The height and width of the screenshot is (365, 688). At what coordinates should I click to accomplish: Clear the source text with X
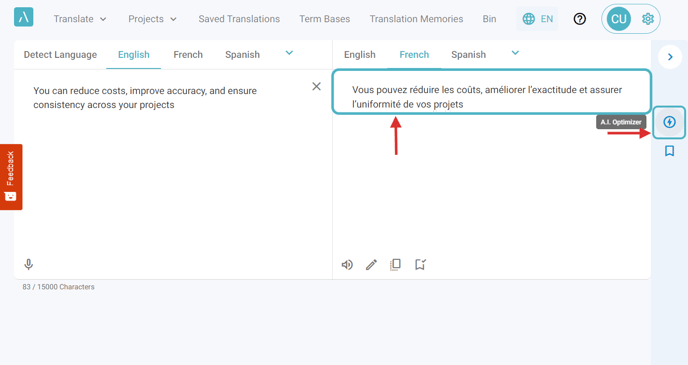pos(316,86)
